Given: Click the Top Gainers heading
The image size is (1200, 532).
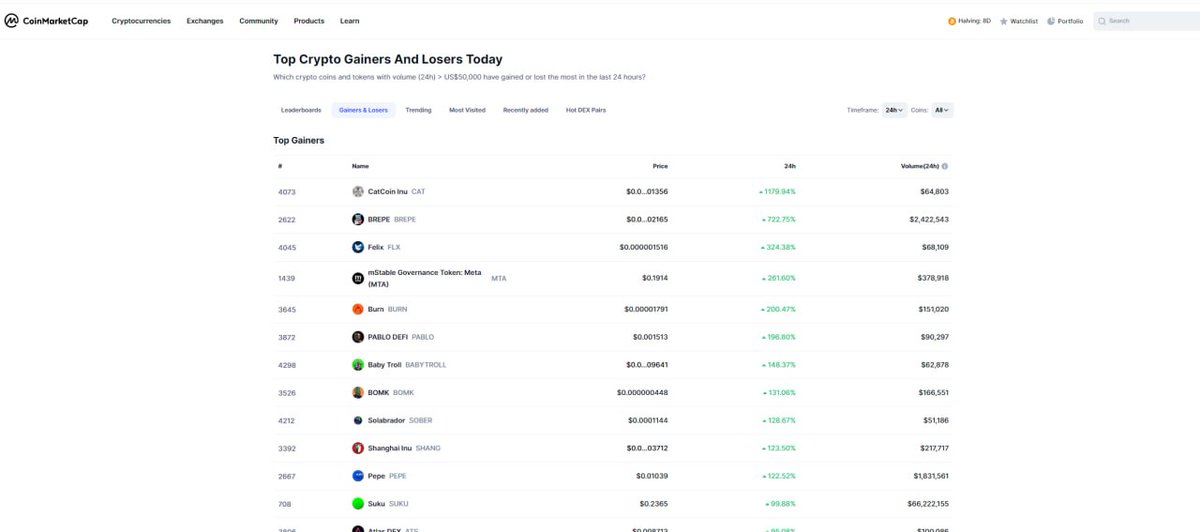Looking at the screenshot, I should tap(299, 141).
